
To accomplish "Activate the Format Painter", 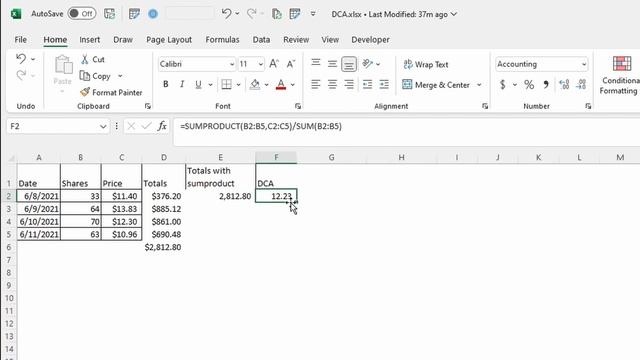I will (x=111, y=93).
